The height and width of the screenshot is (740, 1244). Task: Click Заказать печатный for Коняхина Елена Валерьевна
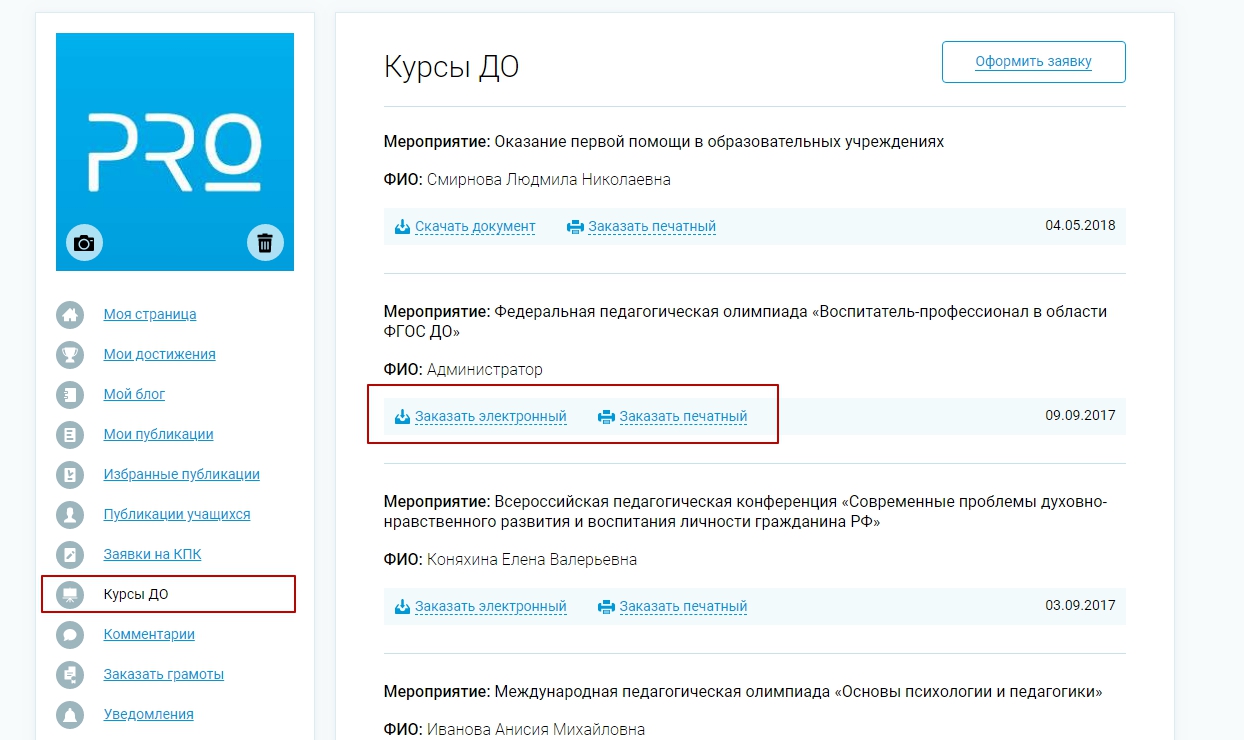(683, 606)
